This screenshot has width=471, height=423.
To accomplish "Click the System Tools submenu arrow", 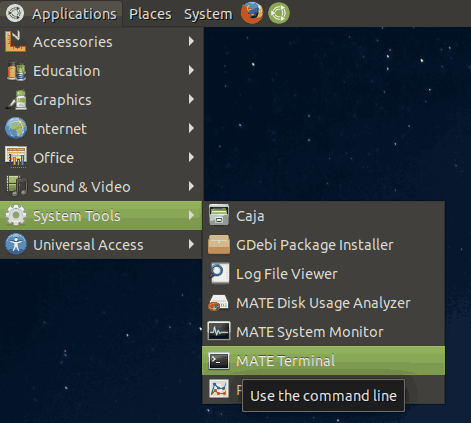I will click(x=191, y=215).
